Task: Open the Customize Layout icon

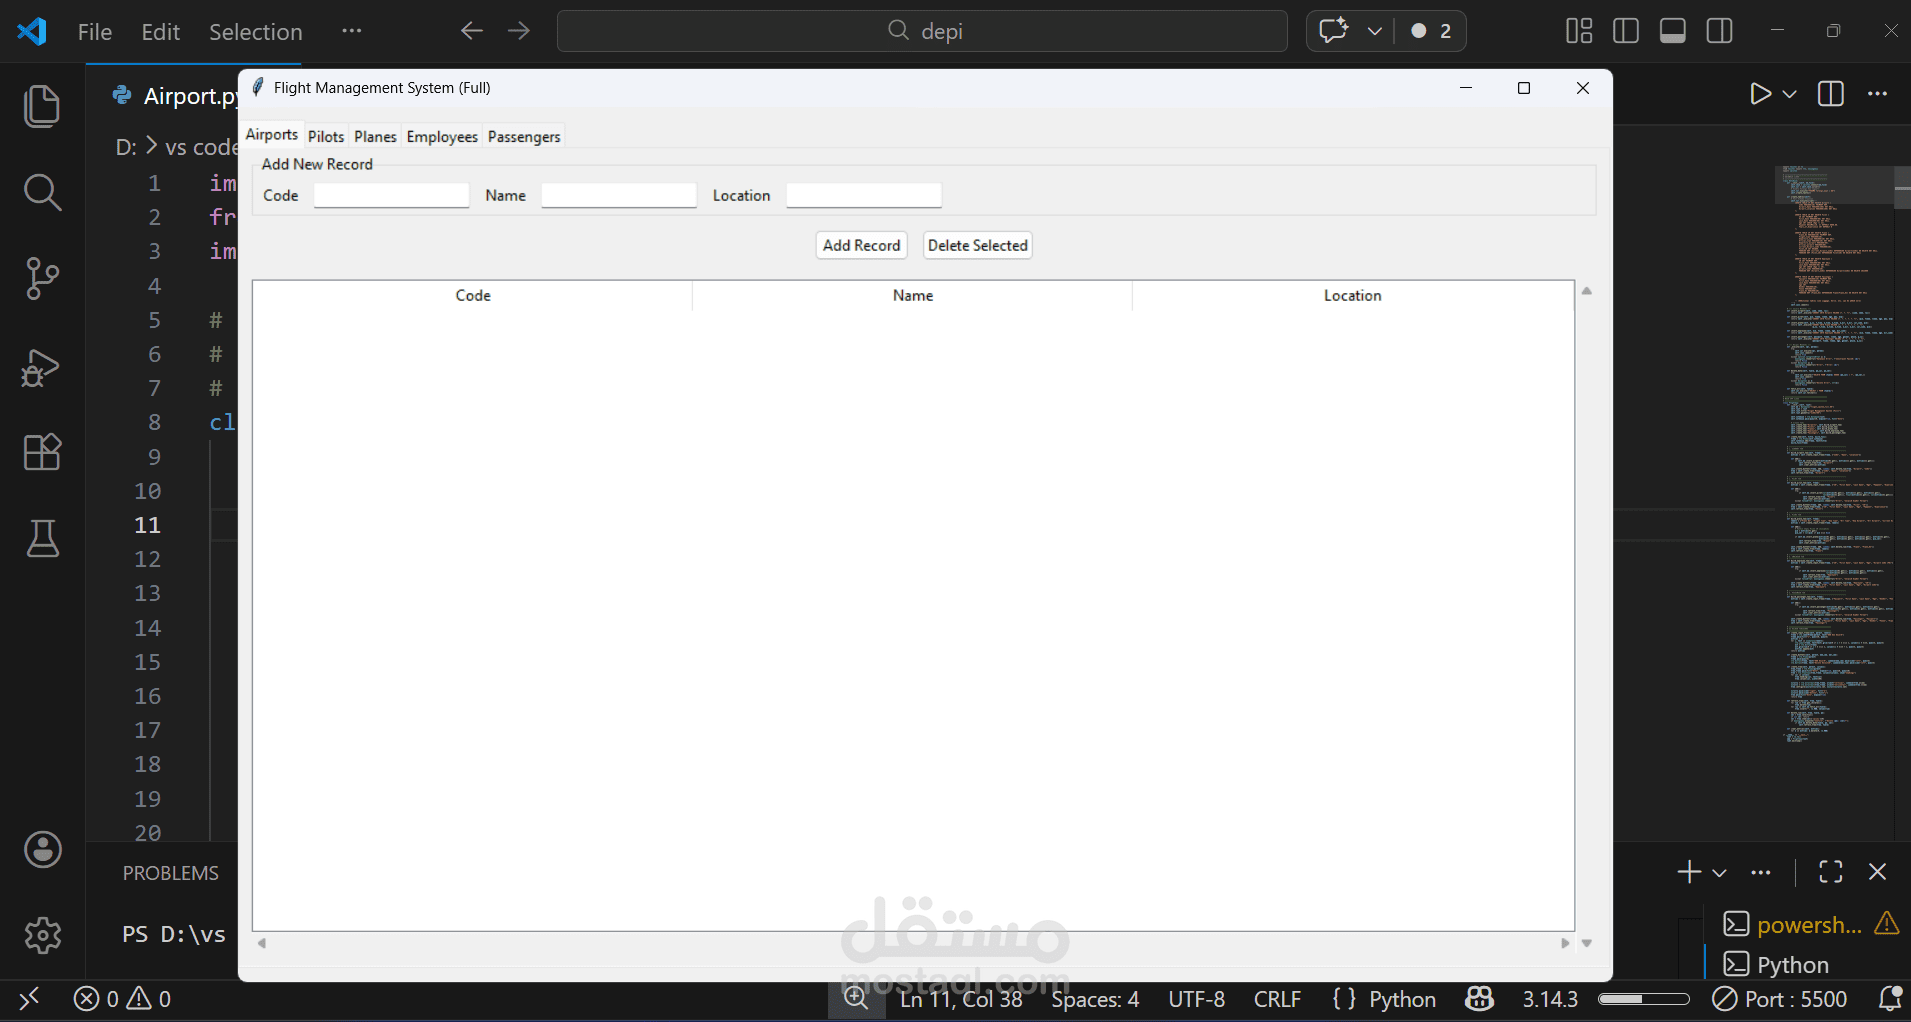Action: [x=1579, y=31]
